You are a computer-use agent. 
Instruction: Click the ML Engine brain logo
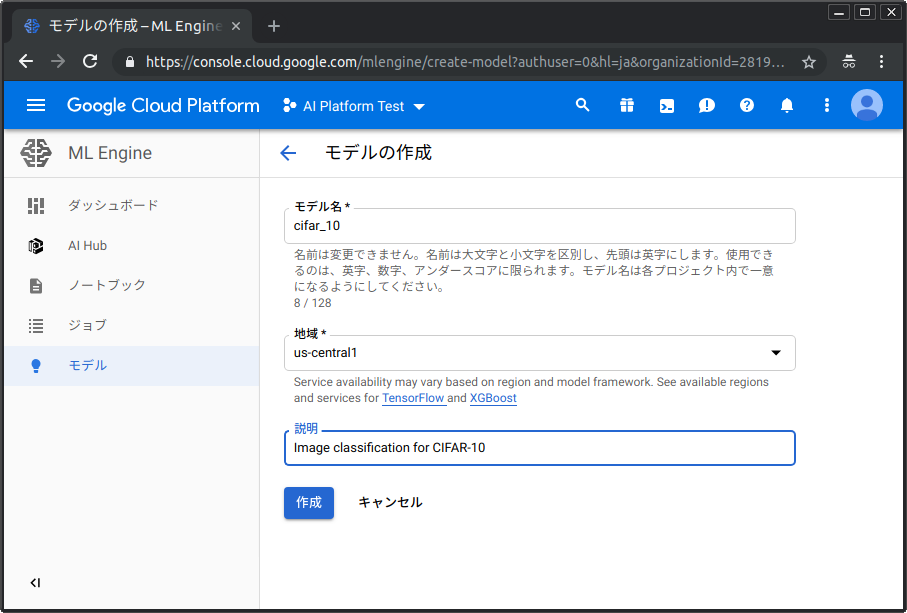36,153
